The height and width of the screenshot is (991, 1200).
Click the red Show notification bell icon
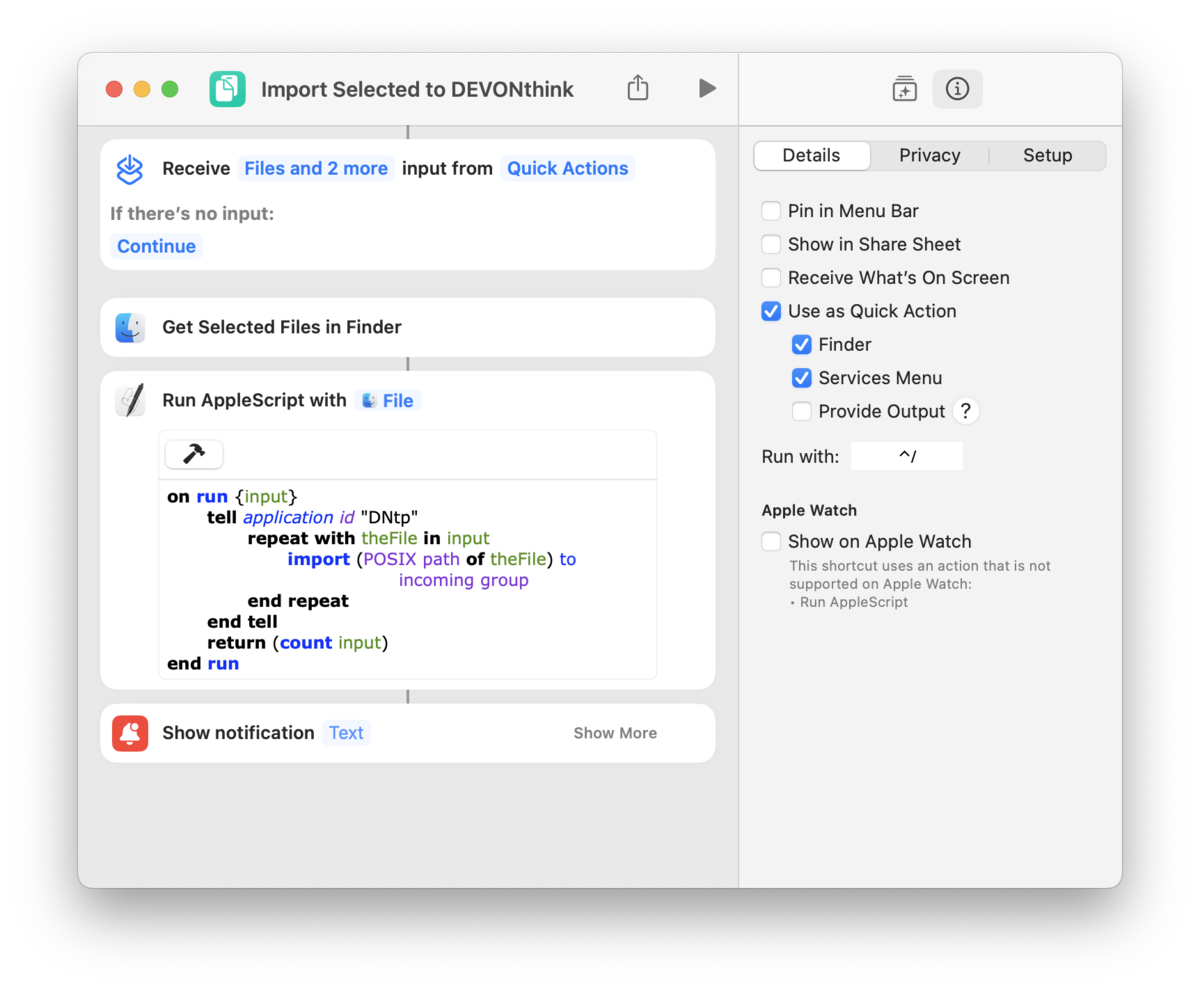[x=130, y=733]
